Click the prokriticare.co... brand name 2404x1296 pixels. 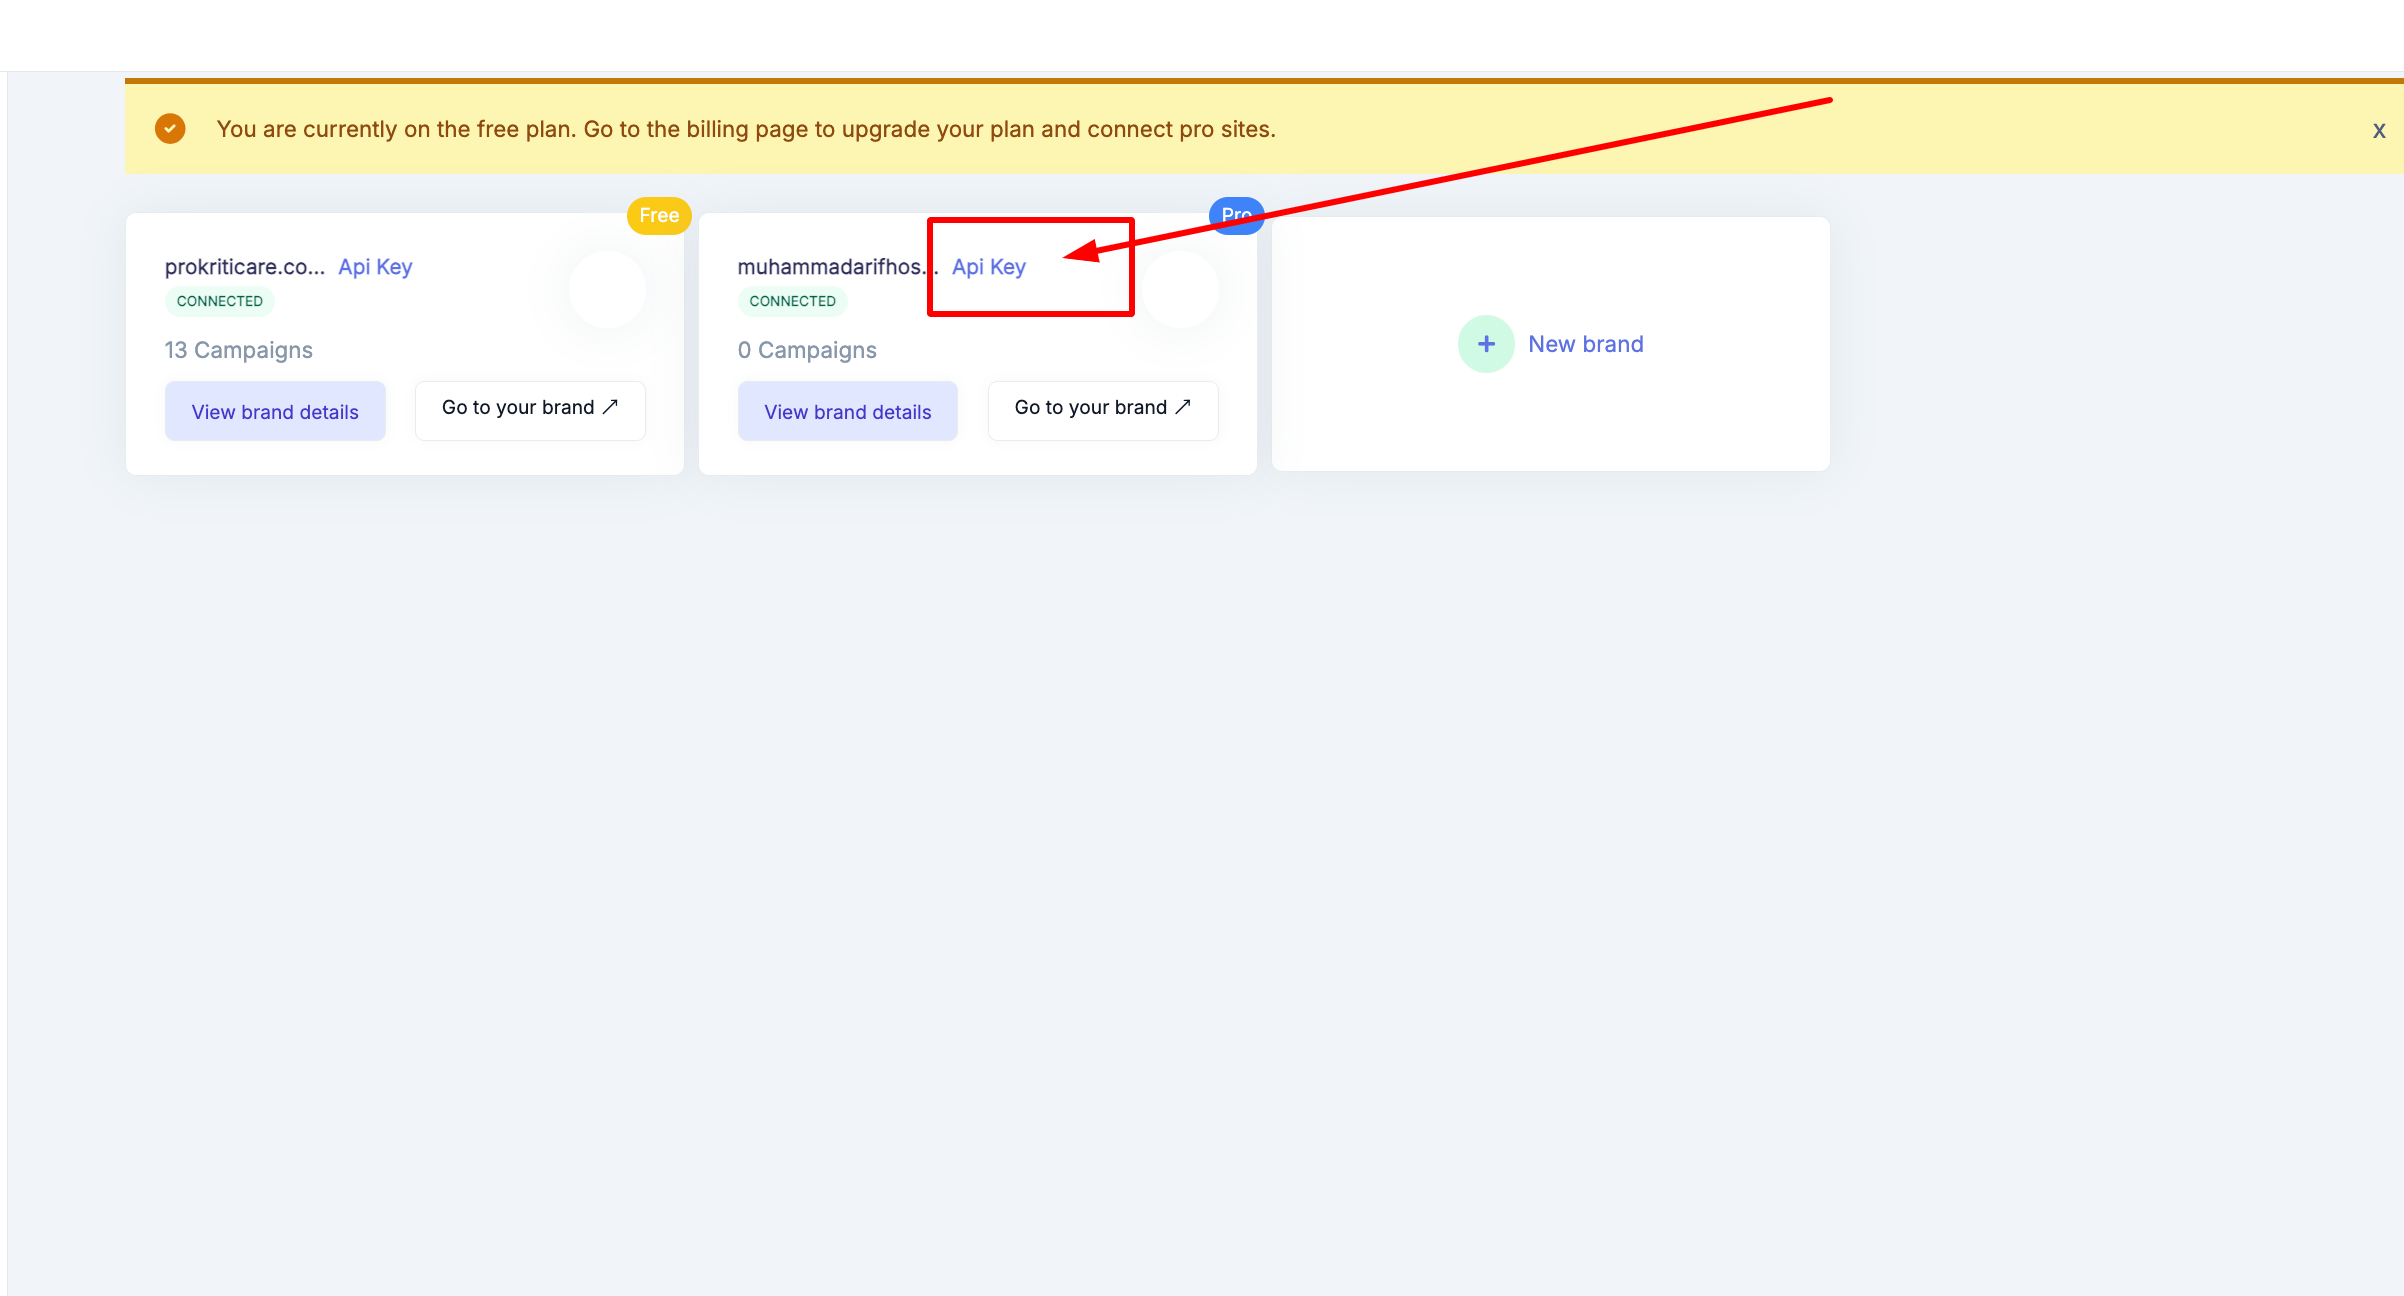[x=245, y=267]
